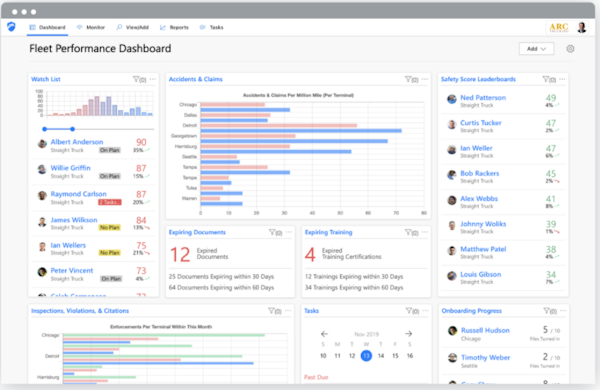
Task: Open Albert Anderson driver profile link
Action: [x=77, y=142]
